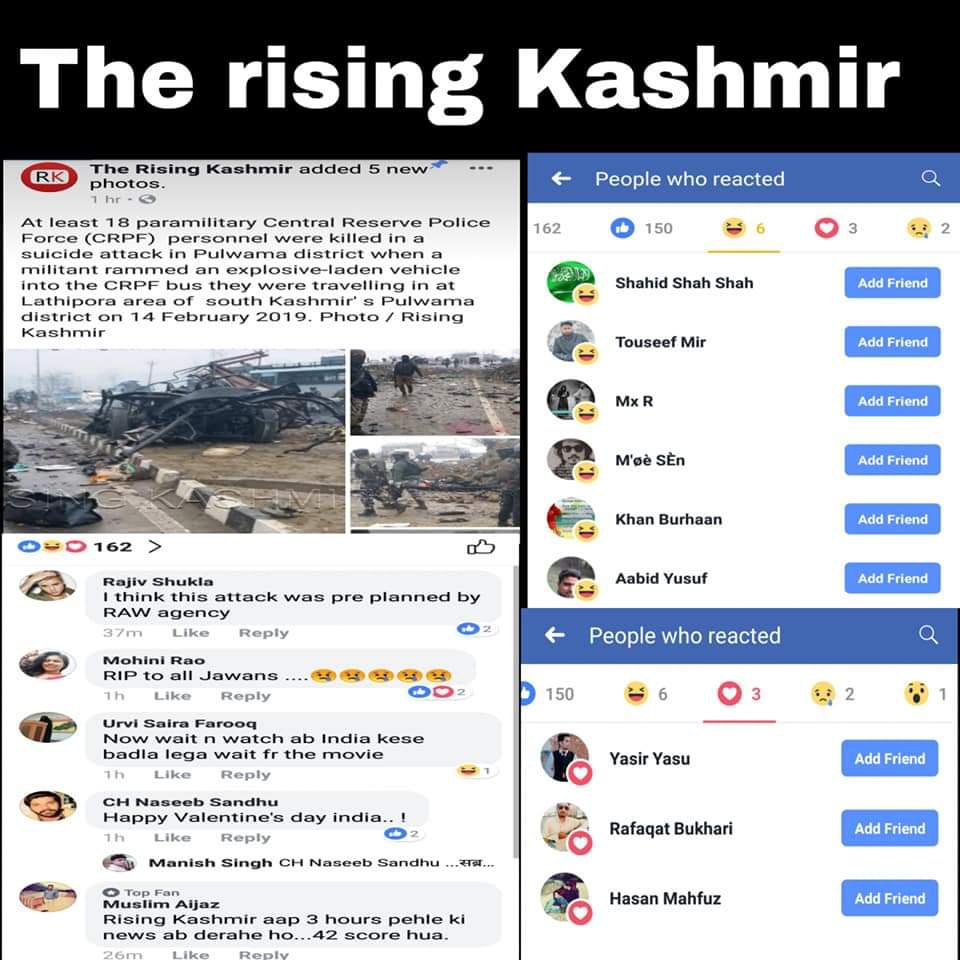
Task: Open search in upper People who reacted header
Action: click(x=931, y=178)
